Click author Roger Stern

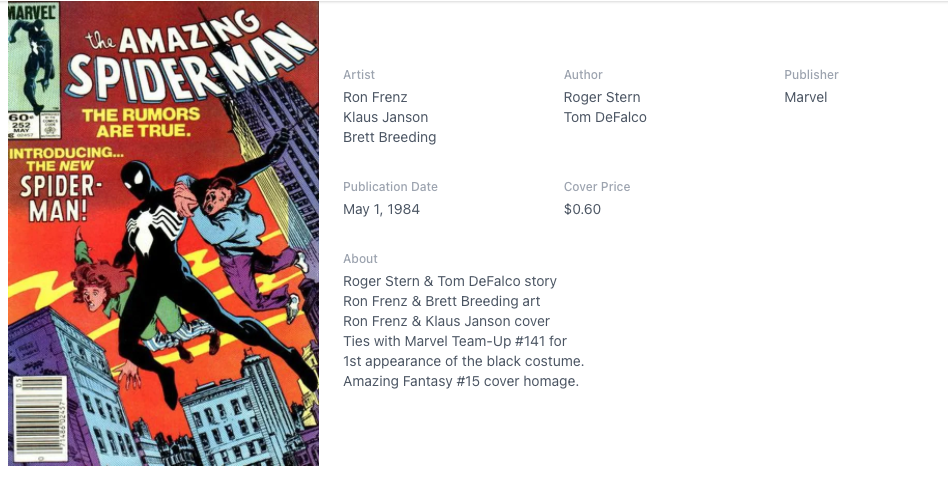[602, 97]
